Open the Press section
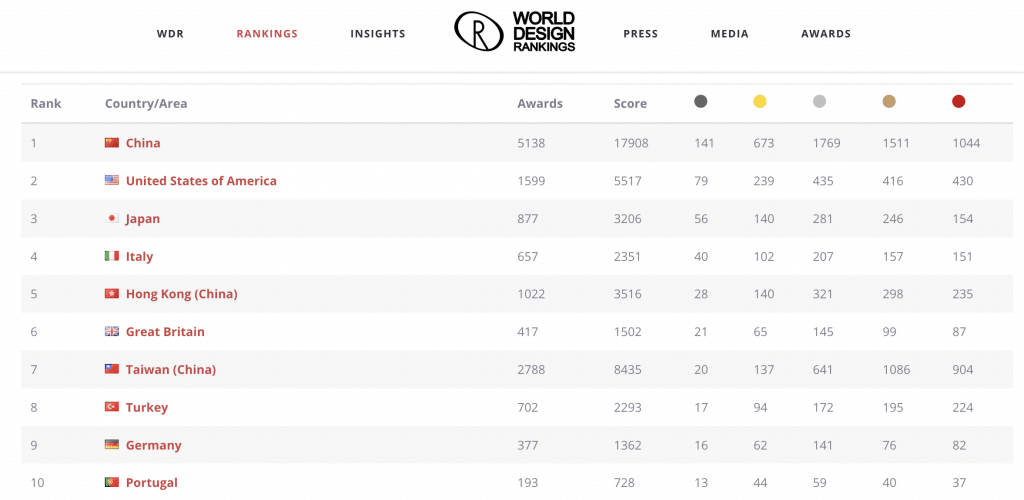This screenshot has width=1024, height=500. click(640, 34)
